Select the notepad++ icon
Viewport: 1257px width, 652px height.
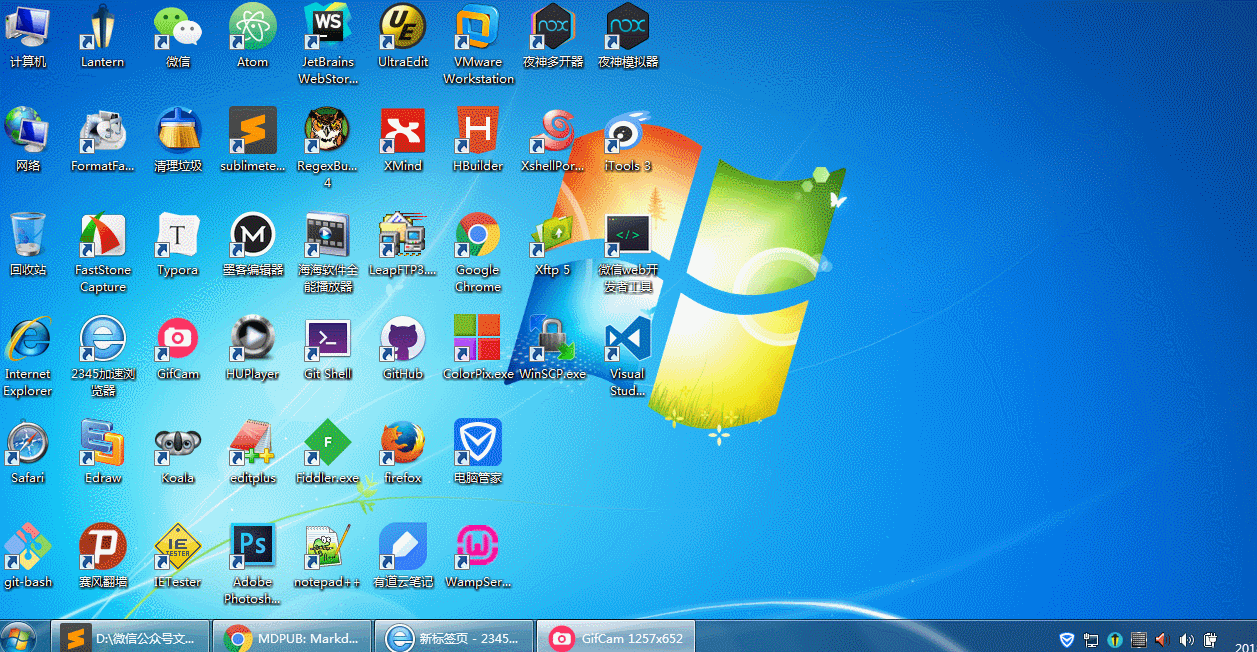(328, 556)
